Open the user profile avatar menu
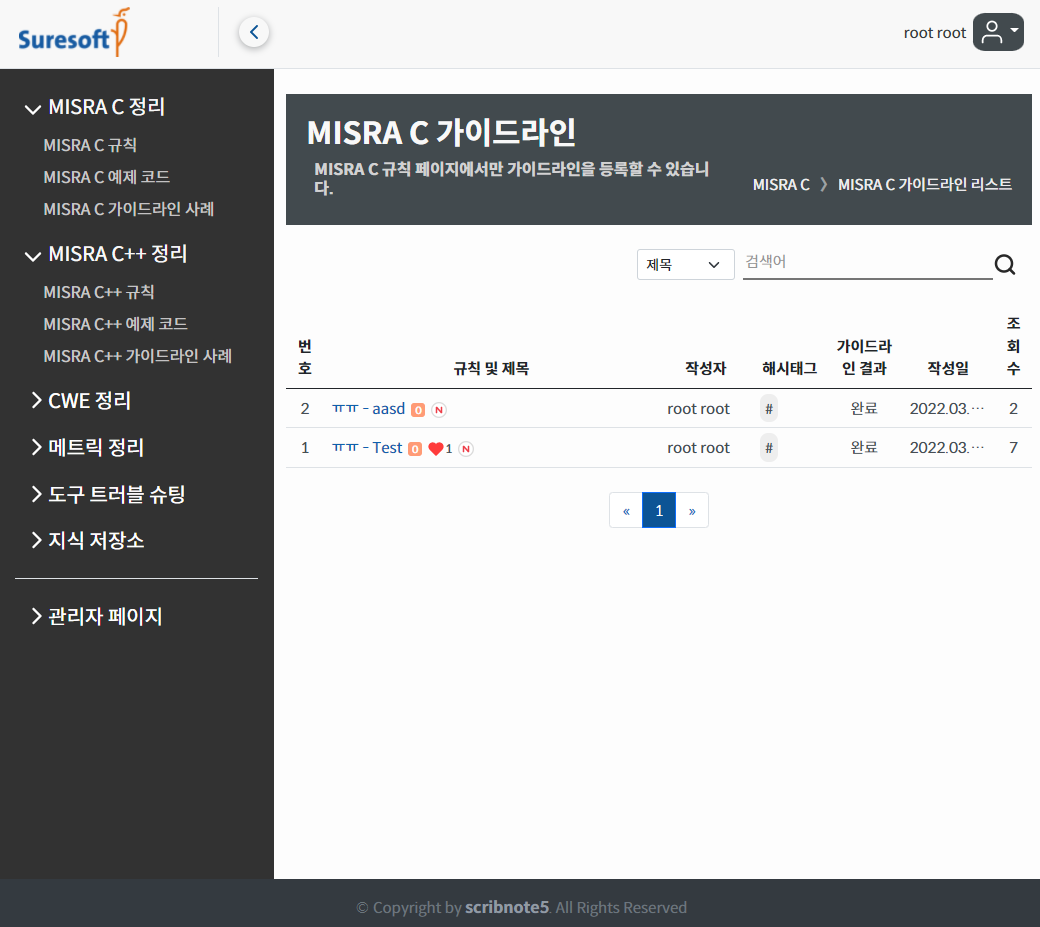Screen dimensions: 1040x927 point(997,32)
